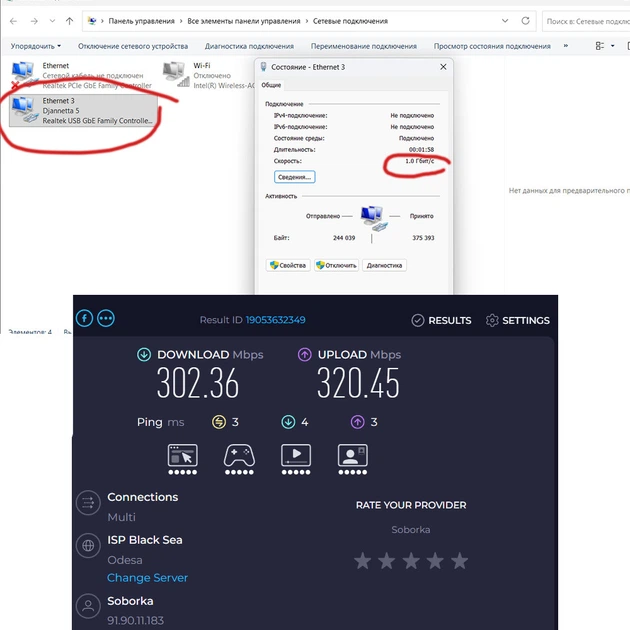This screenshot has width=630, height=630.
Task: Open Speedtest RESULTS page
Action: point(441,320)
